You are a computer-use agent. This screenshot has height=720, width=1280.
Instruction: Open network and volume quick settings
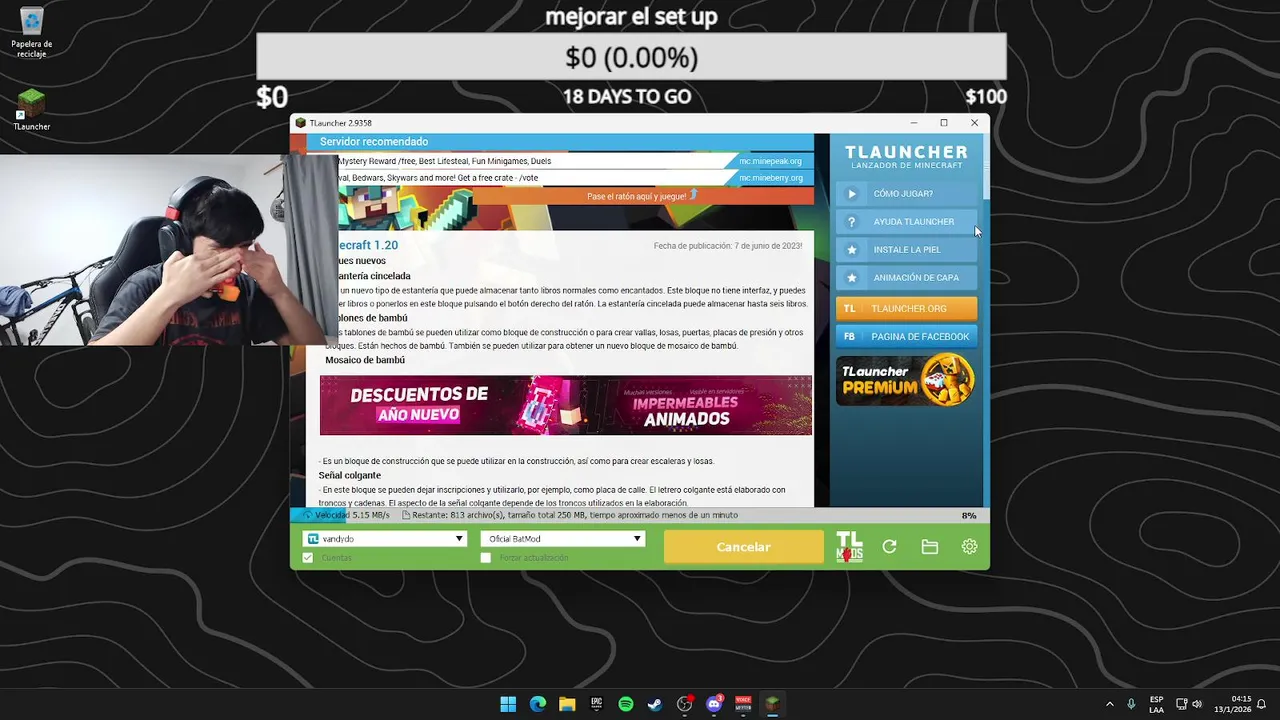(1189, 704)
